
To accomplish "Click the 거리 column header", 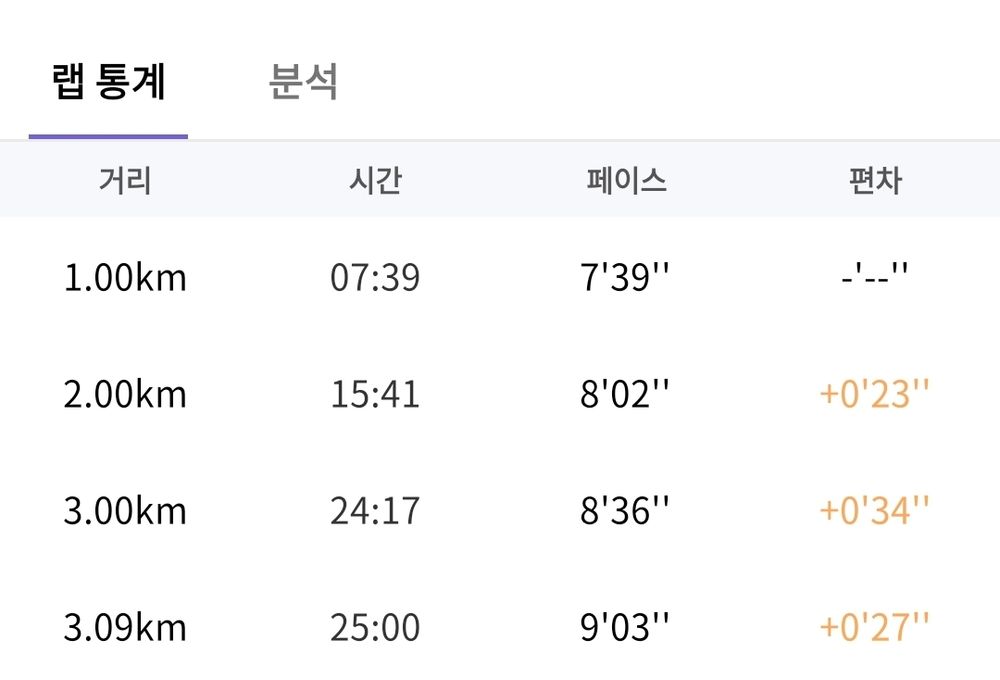I will 125,181.
